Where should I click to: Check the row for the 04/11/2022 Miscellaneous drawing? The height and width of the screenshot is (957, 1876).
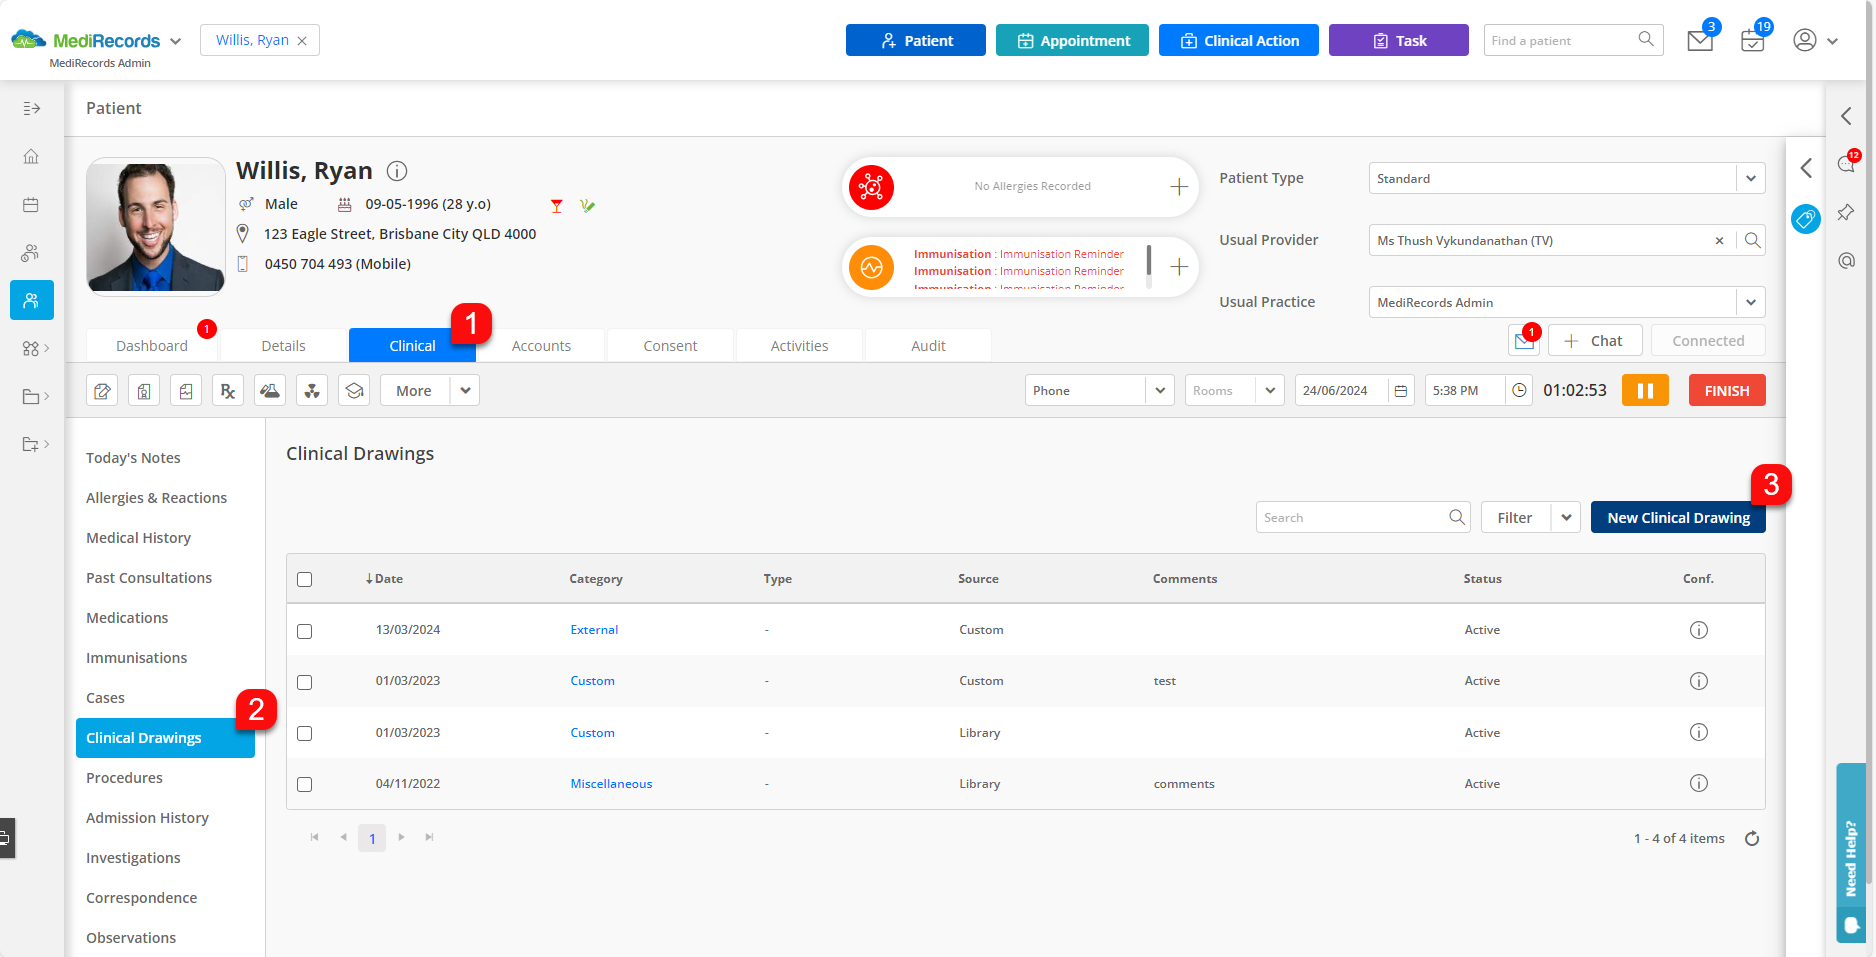pyautogui.click(x=304, y=785)
